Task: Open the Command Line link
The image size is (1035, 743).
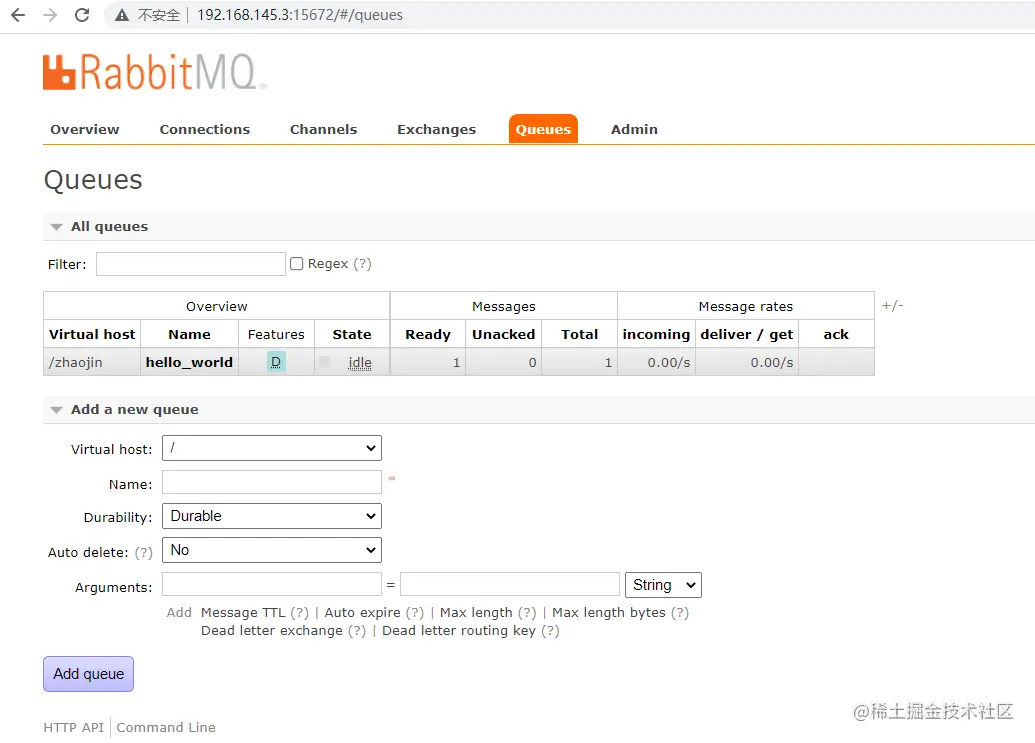Action: pos(166,727)
